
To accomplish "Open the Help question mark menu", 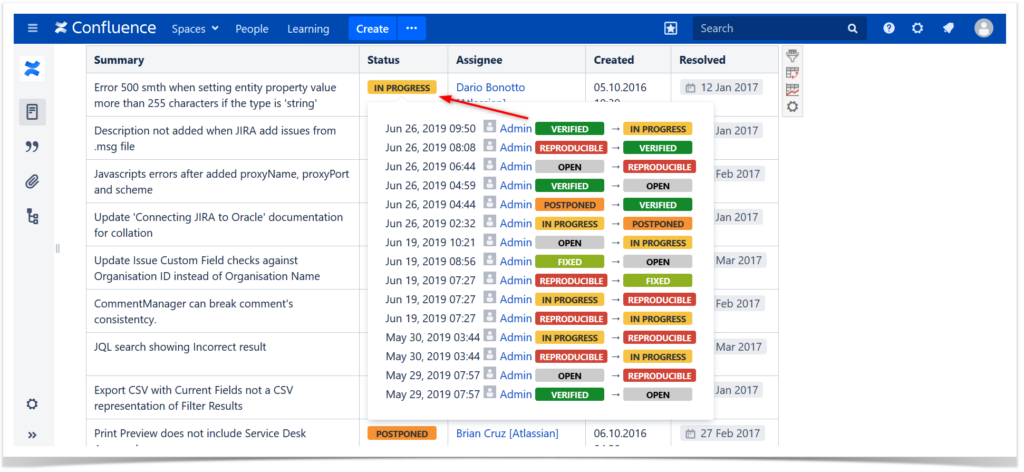I will (x=889, y=29).
